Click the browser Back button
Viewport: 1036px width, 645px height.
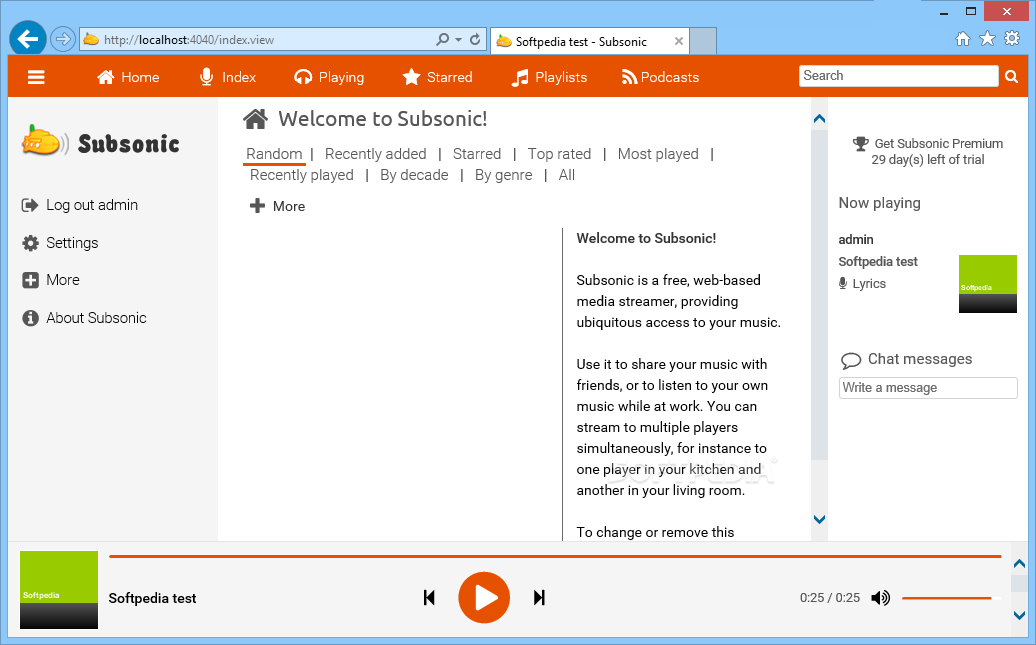pyautogui.click(x=28, y=39)
